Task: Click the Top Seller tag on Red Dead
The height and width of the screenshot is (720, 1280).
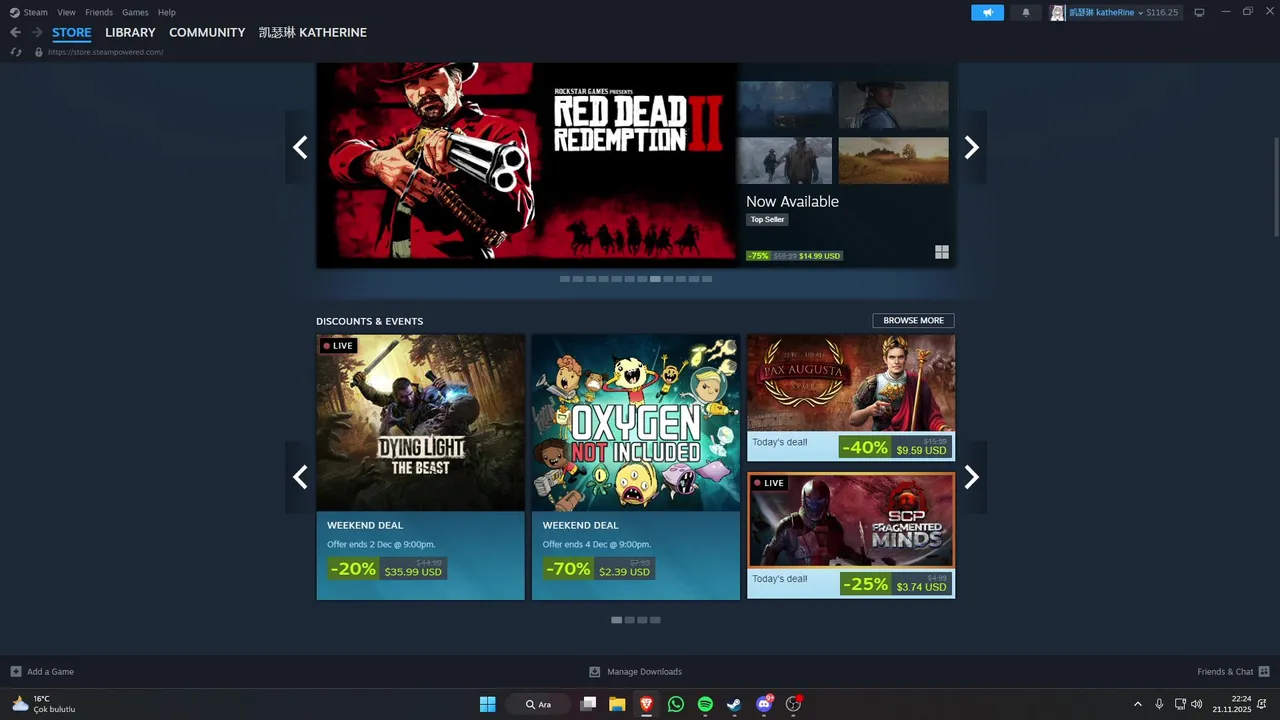Action: point(767,219)
